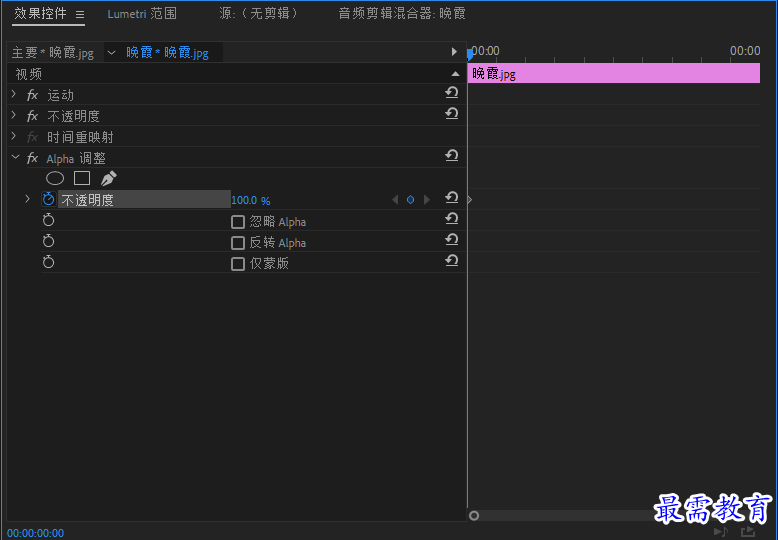Toggle fx for 运动 effect

[x=32, y=95]
